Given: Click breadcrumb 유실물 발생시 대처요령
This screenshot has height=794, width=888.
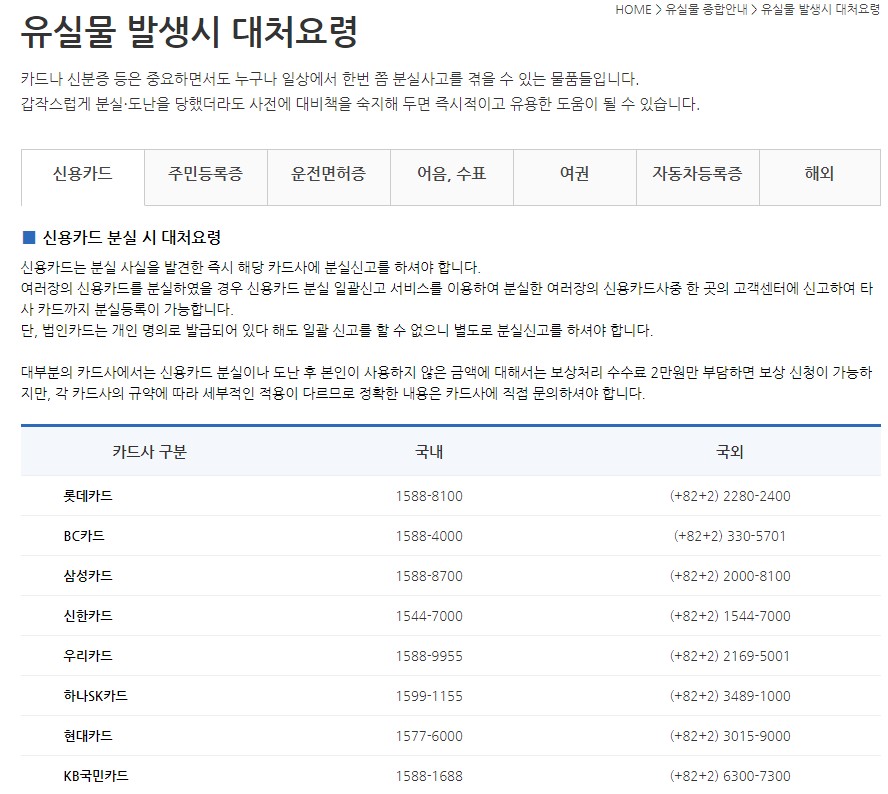Looking at the screenshot, I should (x=820, y=10).
